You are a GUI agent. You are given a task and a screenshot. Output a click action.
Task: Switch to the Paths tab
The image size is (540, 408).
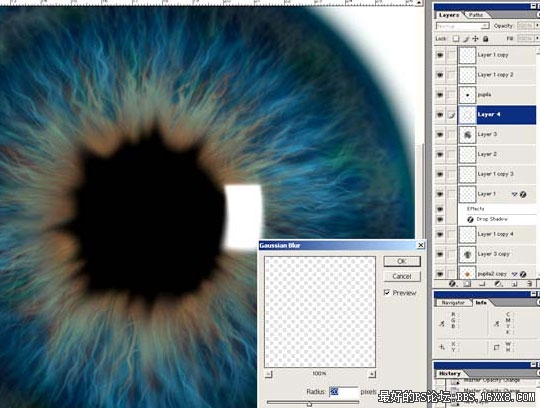coord(476,15)
